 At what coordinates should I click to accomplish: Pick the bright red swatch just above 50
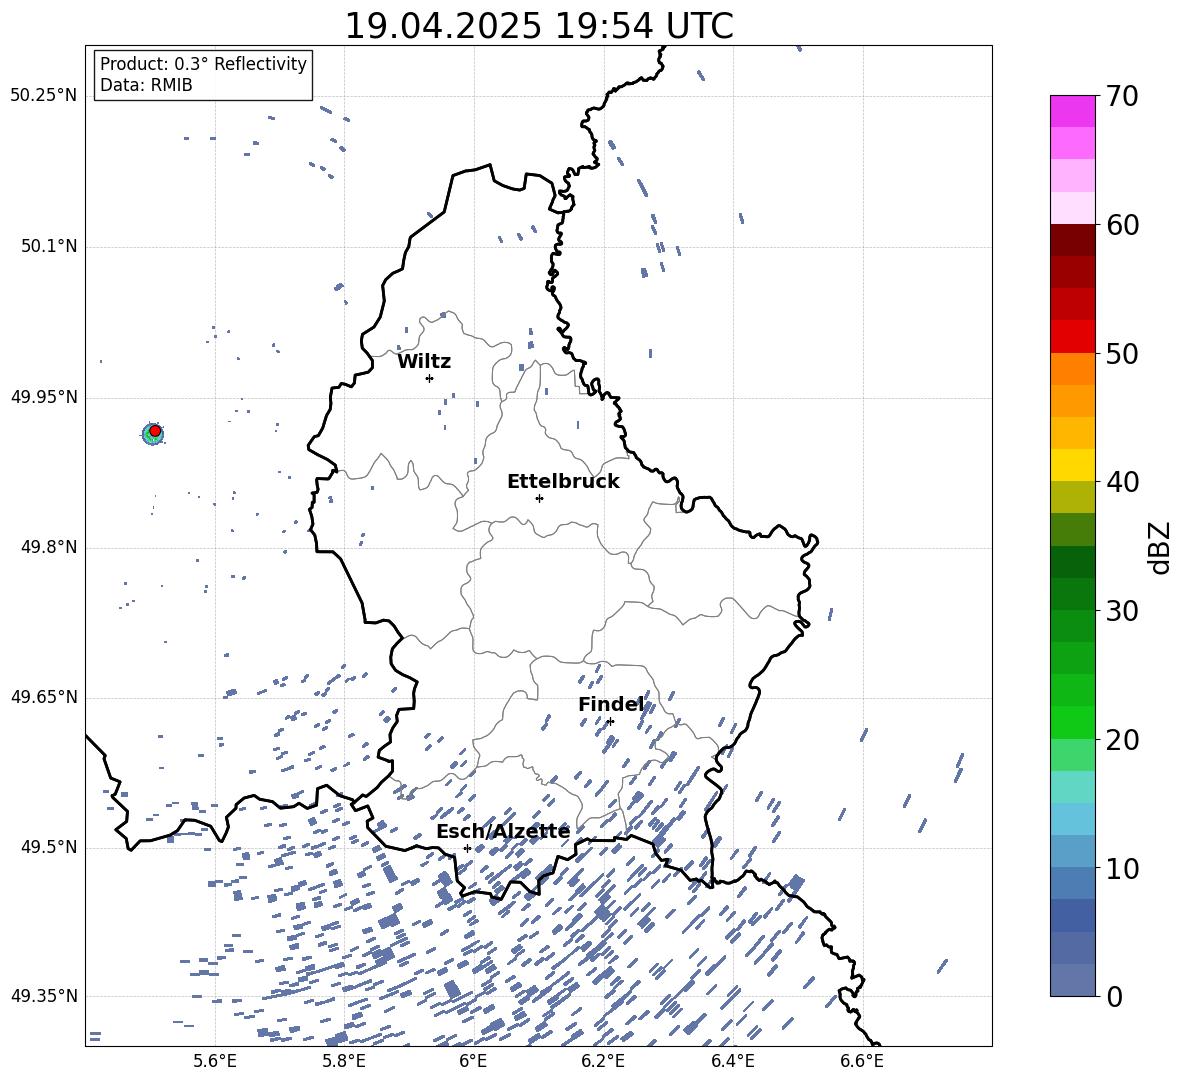pos(1072,337)
